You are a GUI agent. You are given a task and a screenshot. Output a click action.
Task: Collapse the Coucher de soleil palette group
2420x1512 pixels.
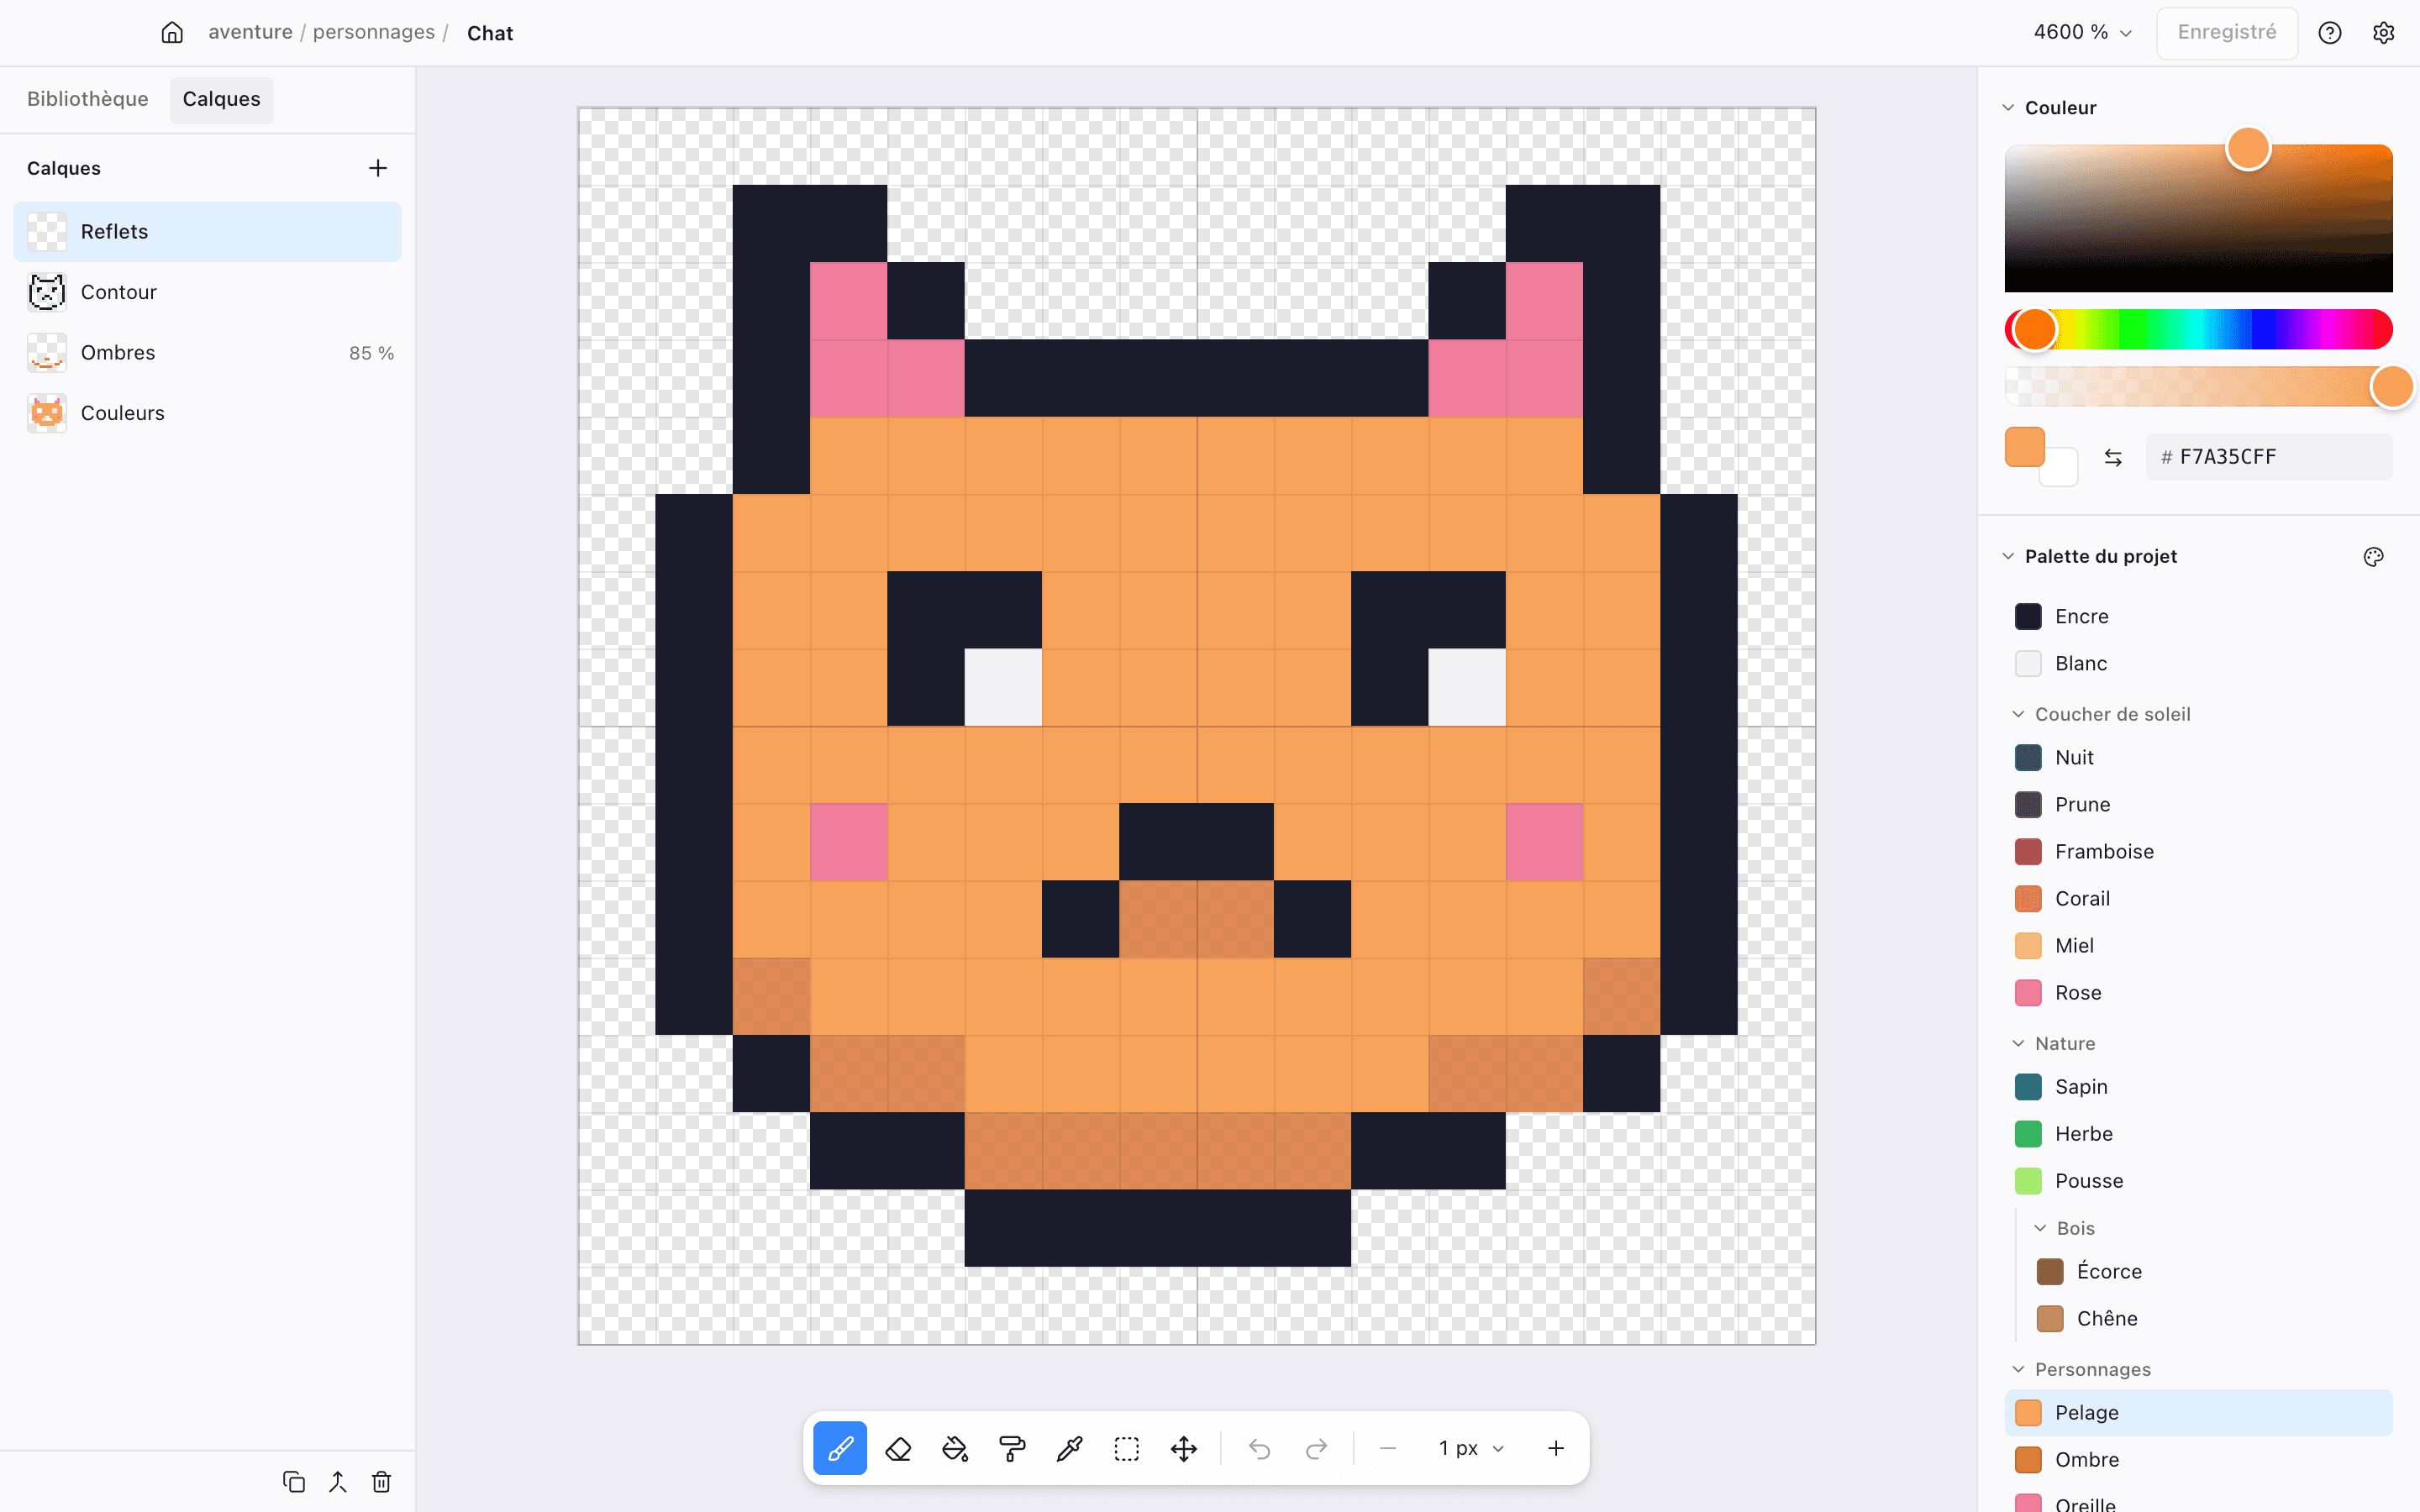coord(2018,714)
